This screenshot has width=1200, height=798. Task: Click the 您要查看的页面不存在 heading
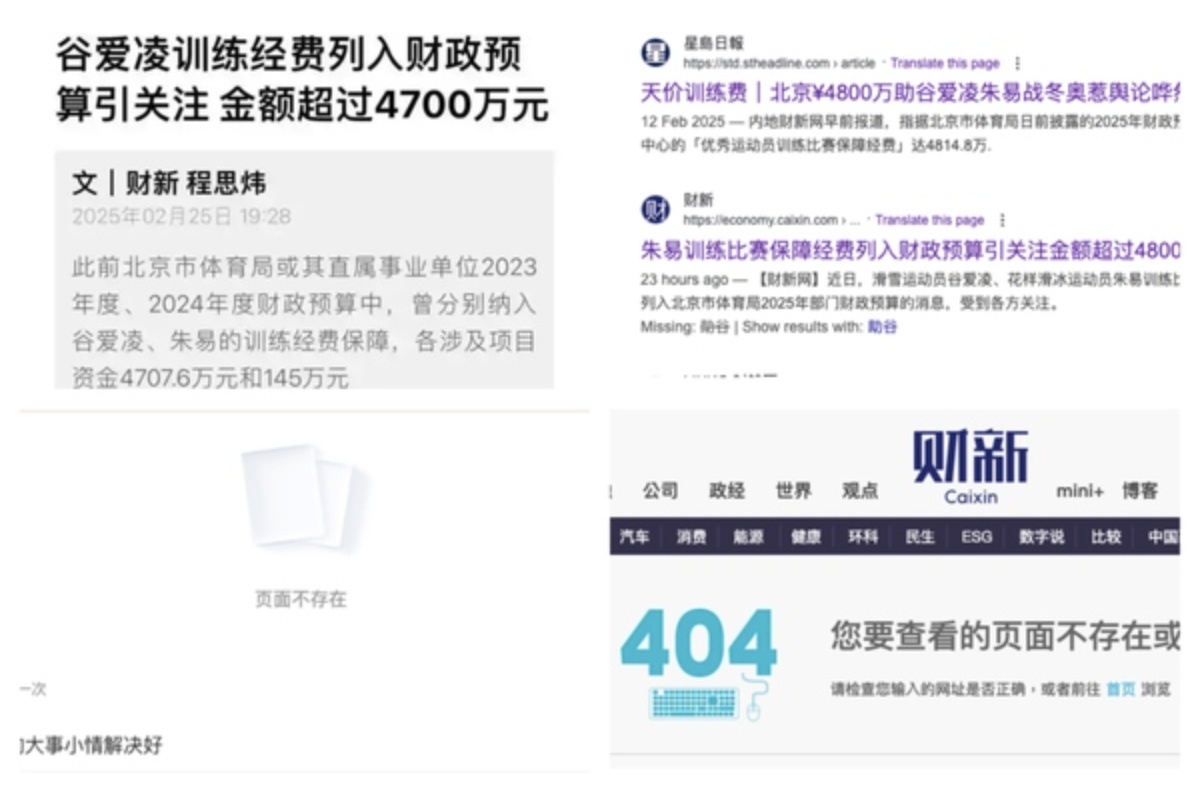point(1005,636)
